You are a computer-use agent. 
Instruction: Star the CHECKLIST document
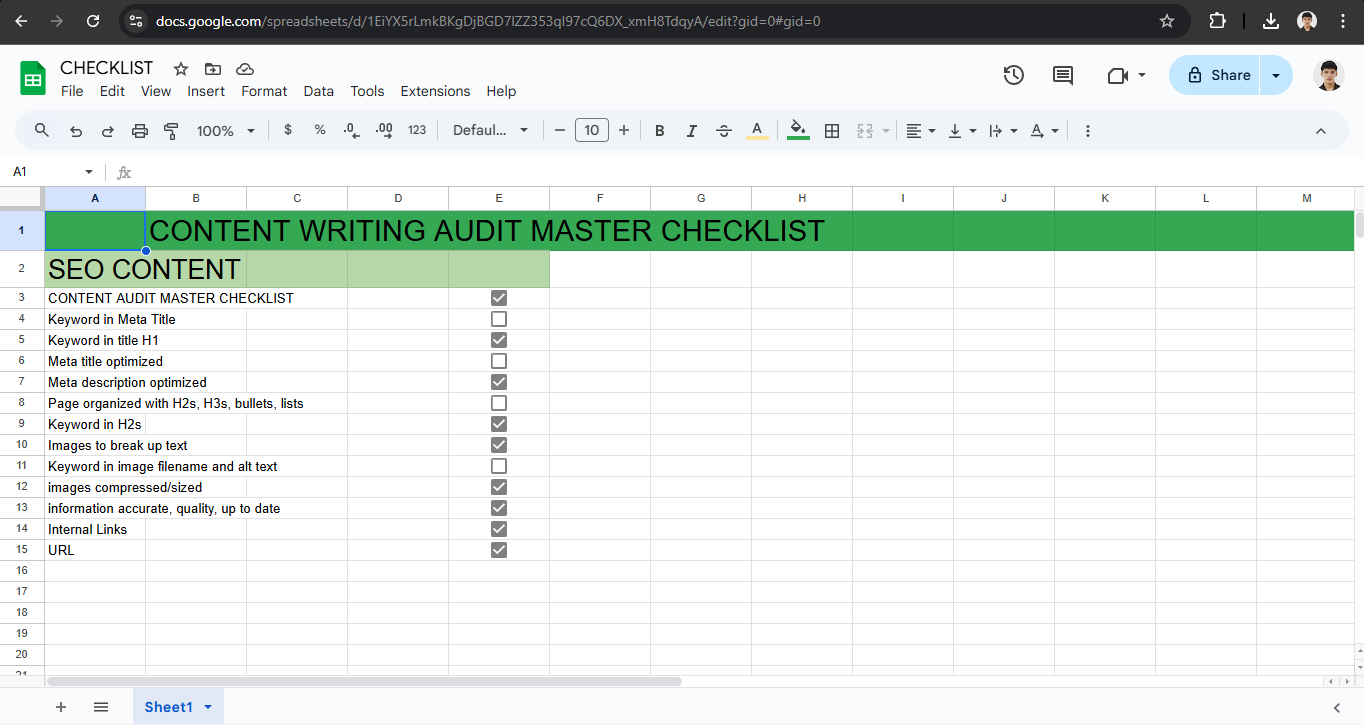pyautogui.click(x=181, y=69)
